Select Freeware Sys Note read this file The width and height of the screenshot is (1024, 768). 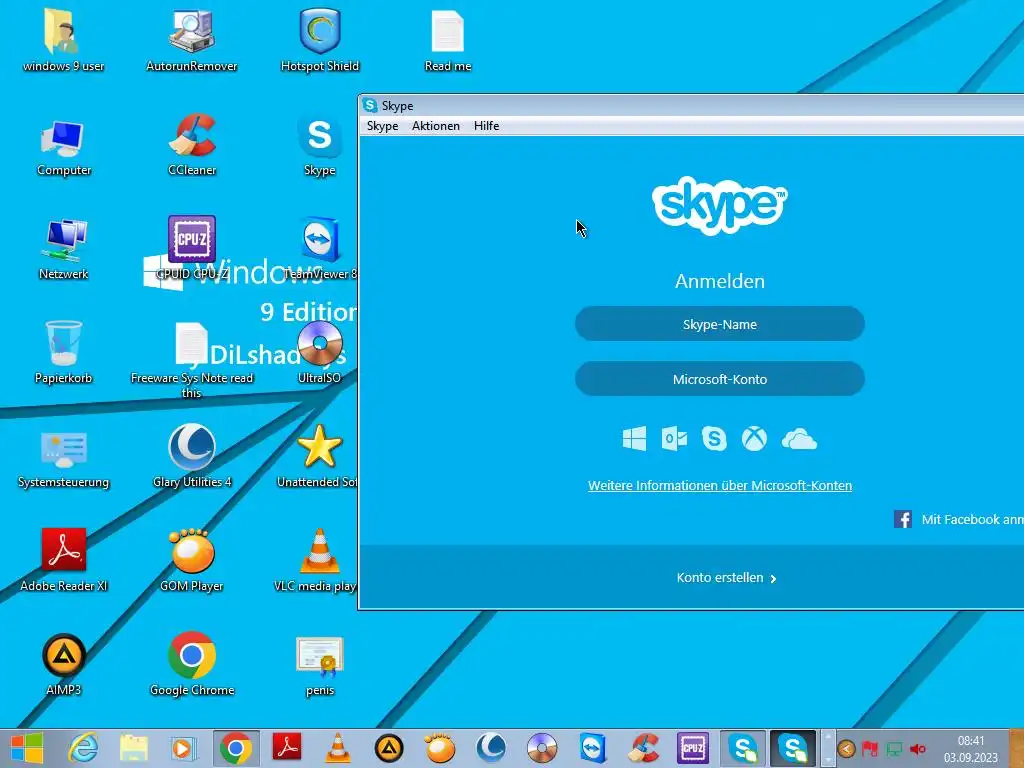(x=191, y=360)
